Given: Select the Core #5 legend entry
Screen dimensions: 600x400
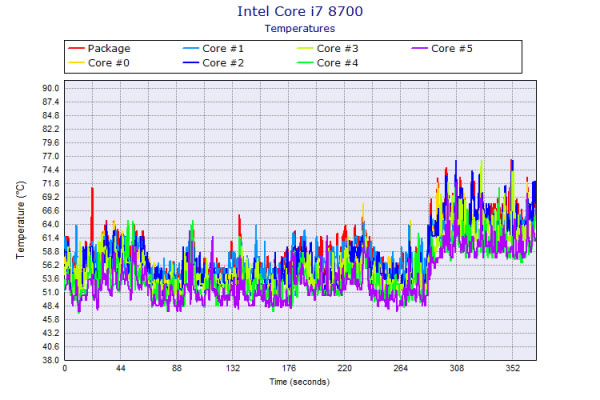Looking at the screenshot, I should click(x=442, y=49).
